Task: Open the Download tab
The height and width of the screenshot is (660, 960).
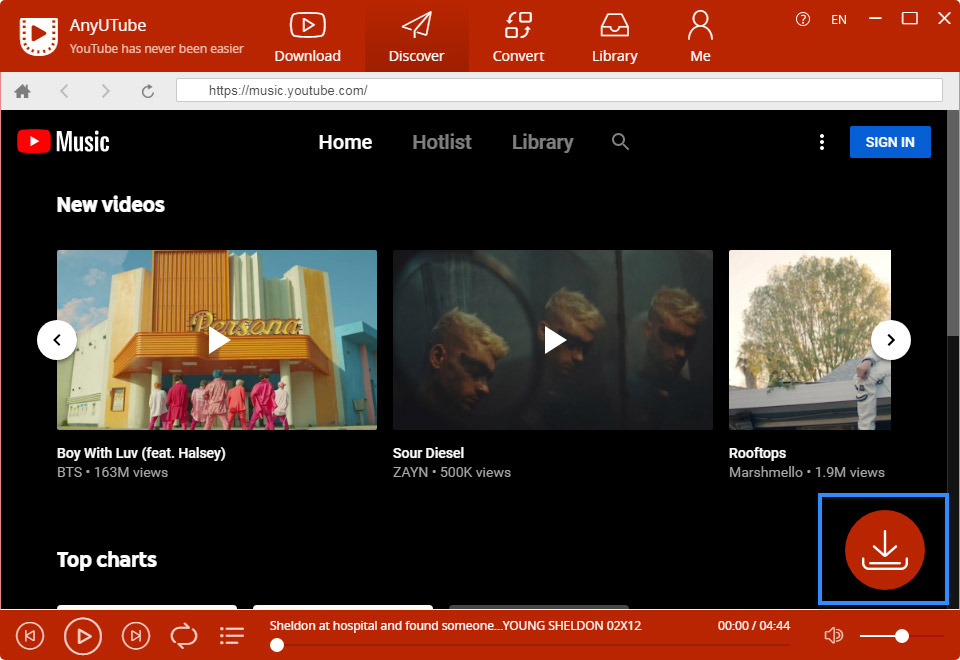Action: click(307, 37)
